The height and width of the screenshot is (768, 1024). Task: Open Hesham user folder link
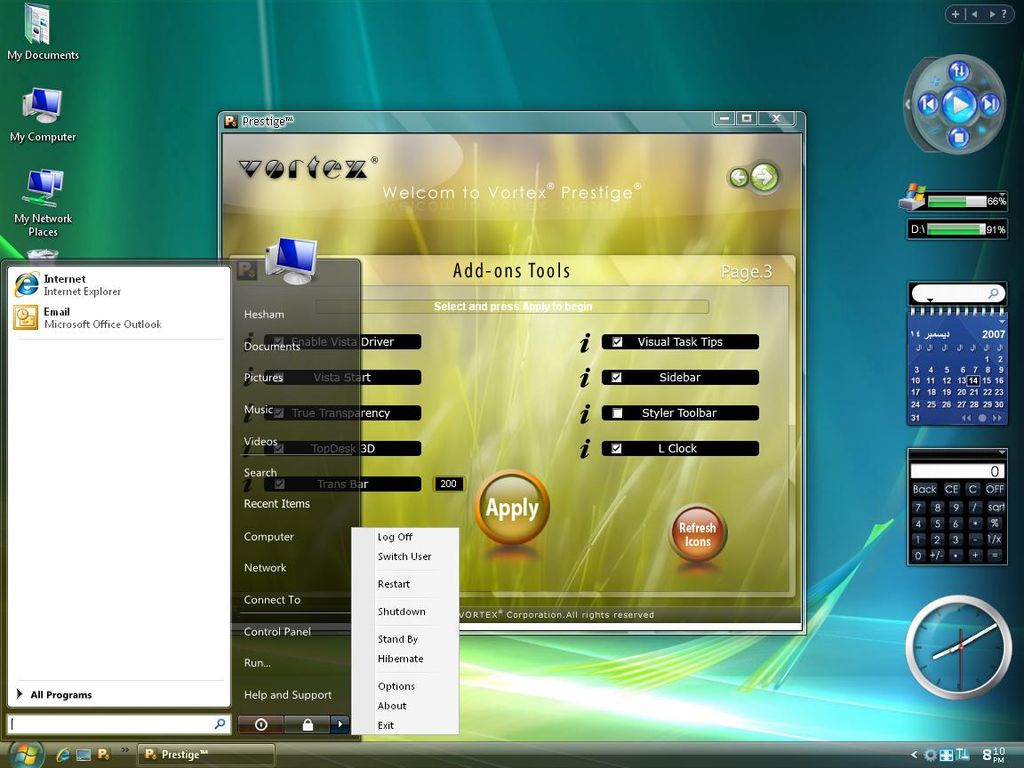tap(264, 314)
